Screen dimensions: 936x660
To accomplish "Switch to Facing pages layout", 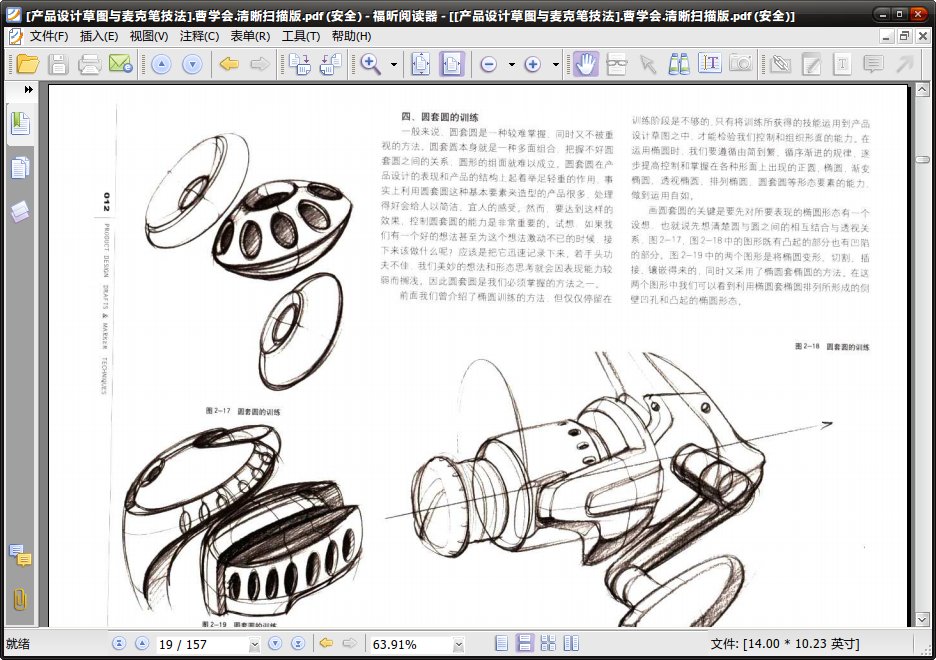I will tap(548, 643).
